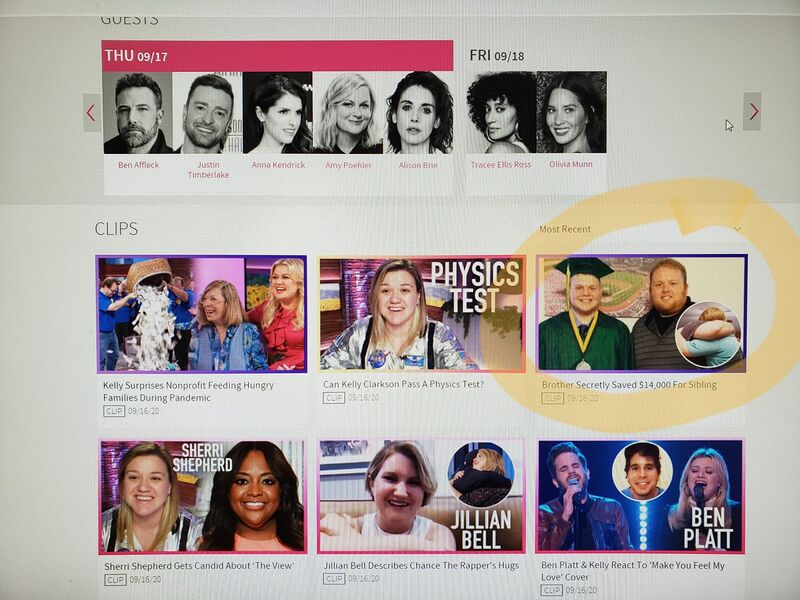Open the Jillian Bell Describes Chance clip title
Viewport: 800px width, 600px height.
point(421,565)
